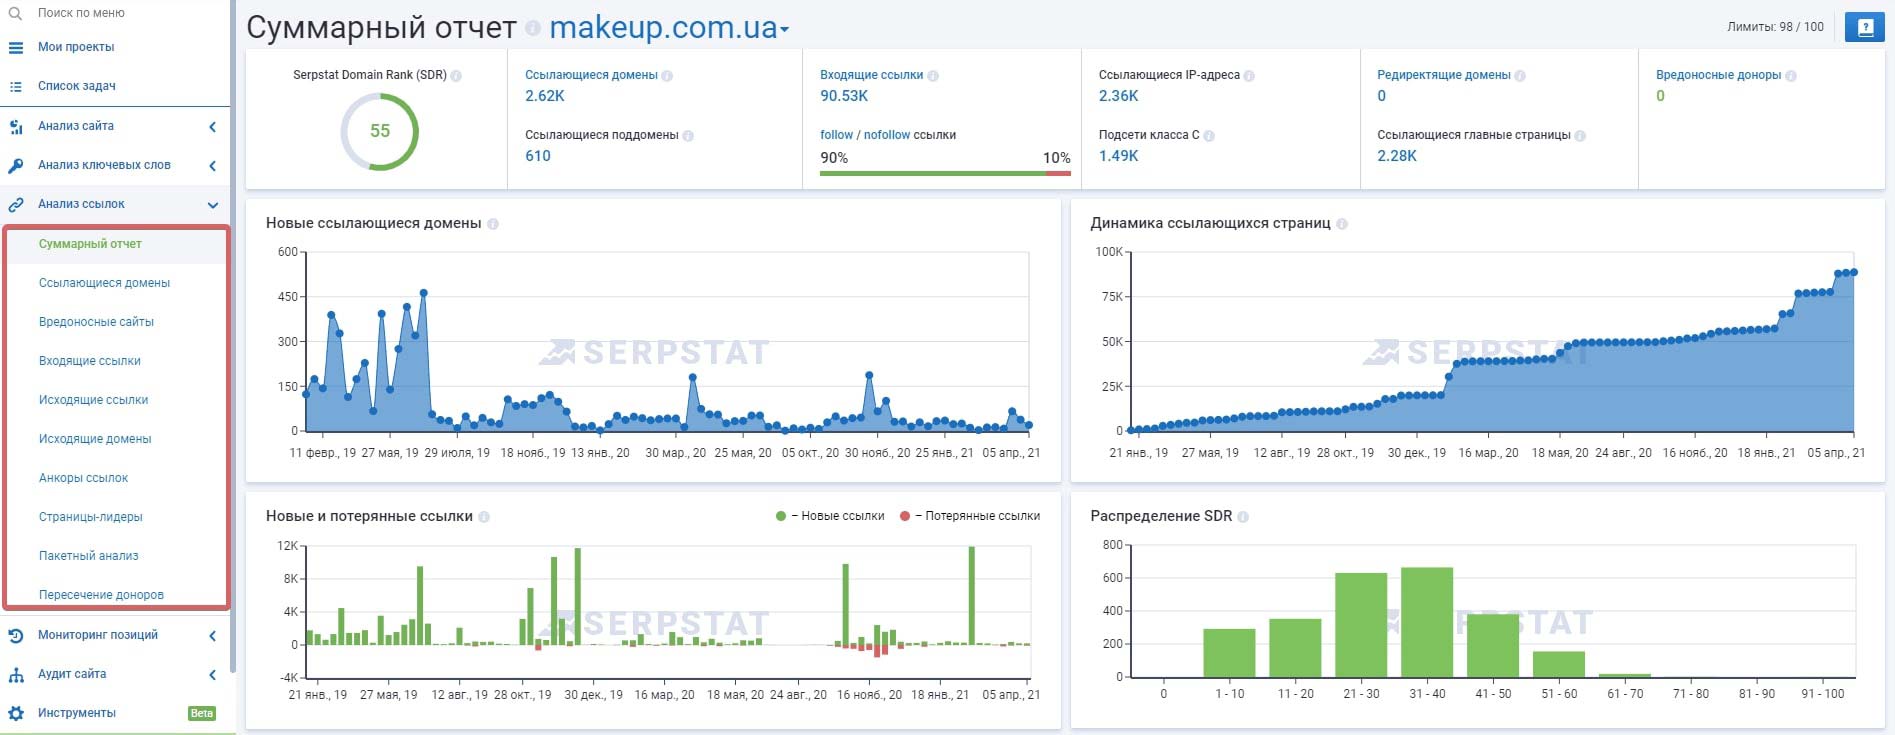Screen dimensions: 1895x735
Task: Expand the Анализ сайта menu chevron
Action: (212, 127)
